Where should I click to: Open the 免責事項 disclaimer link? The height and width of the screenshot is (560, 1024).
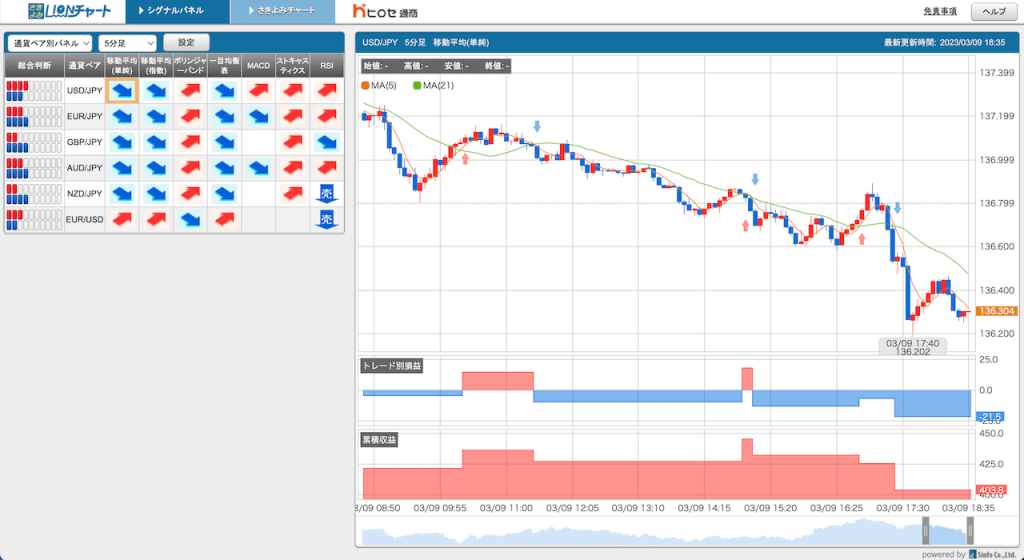[x=940, y=12]
